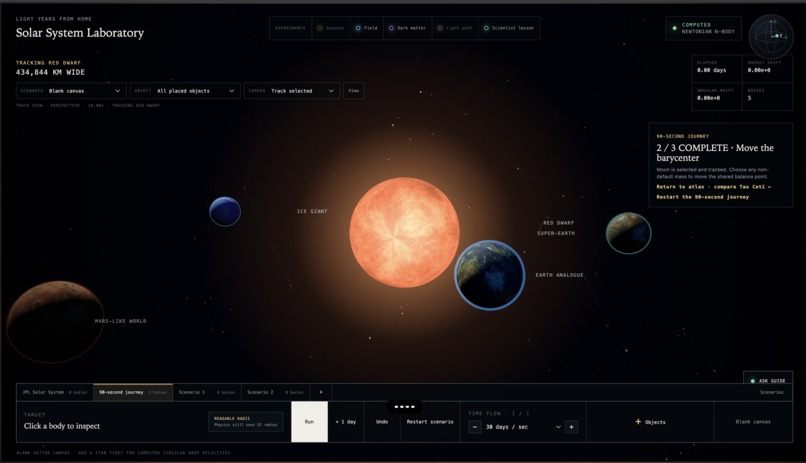Open the + Objects panel
806x463 pixels.
pos(650,422)
